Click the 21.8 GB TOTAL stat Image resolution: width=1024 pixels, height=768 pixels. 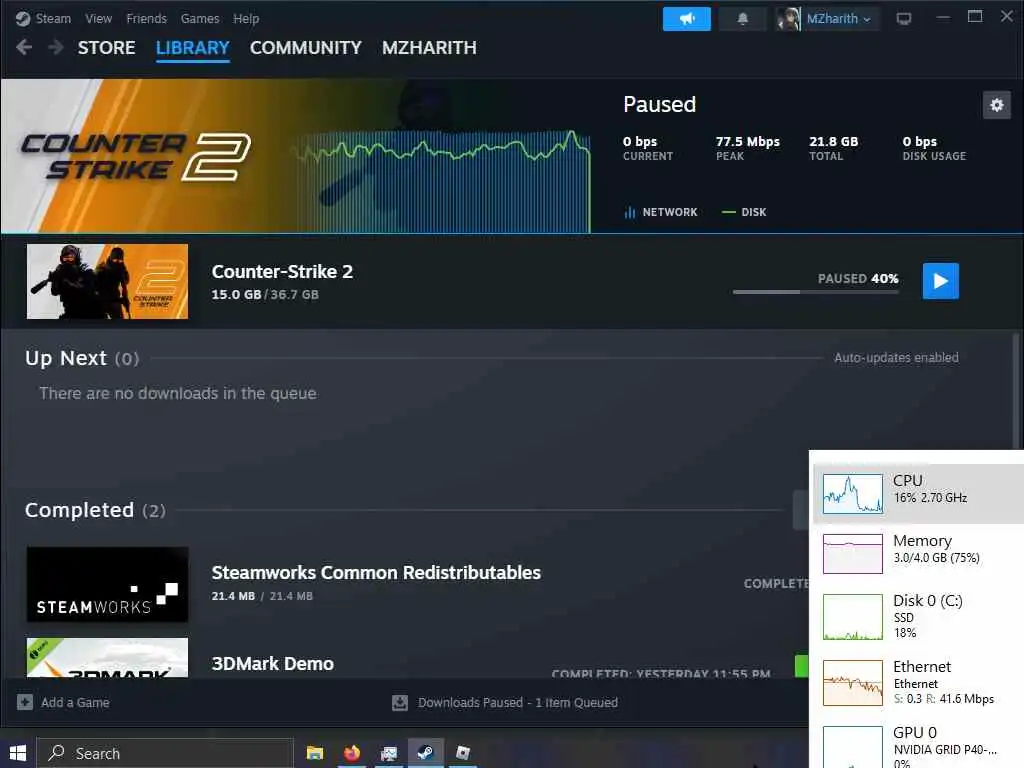(x=833, y=148)
